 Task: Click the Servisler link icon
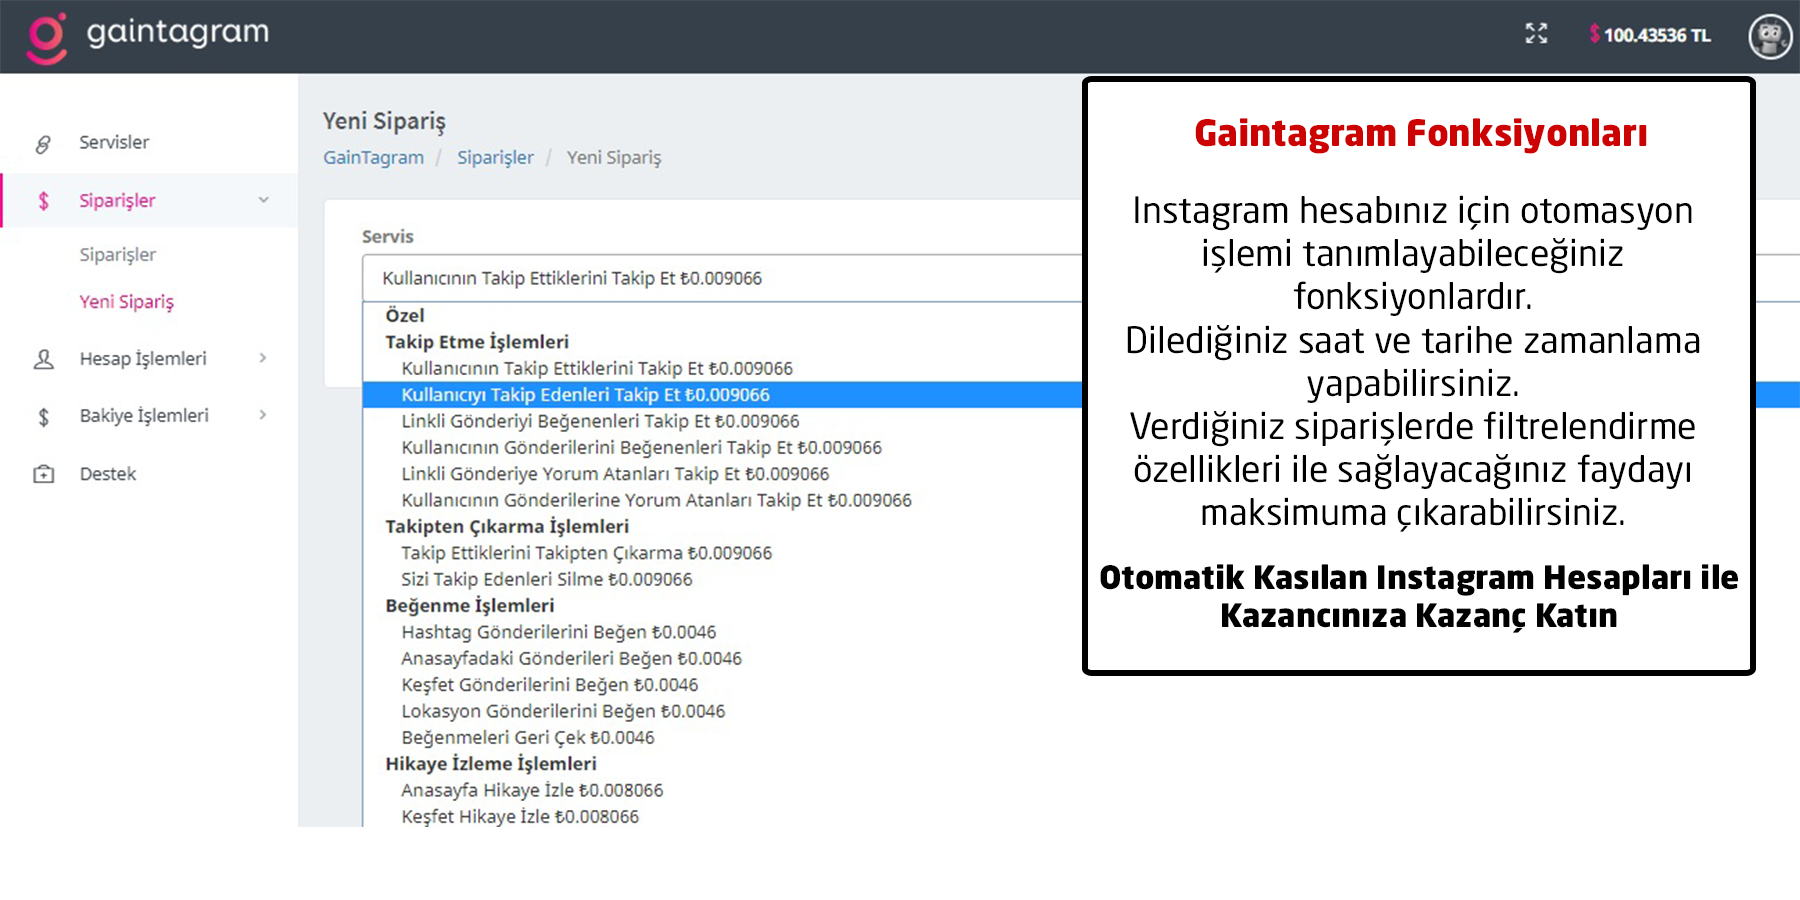click(43, 144)
